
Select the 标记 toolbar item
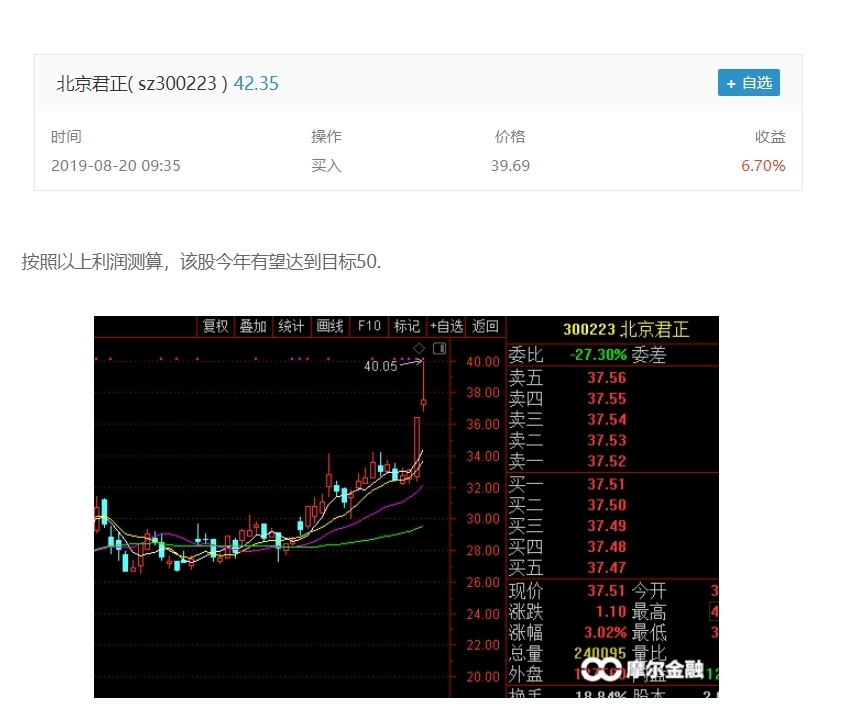click(x=407, y=326)
